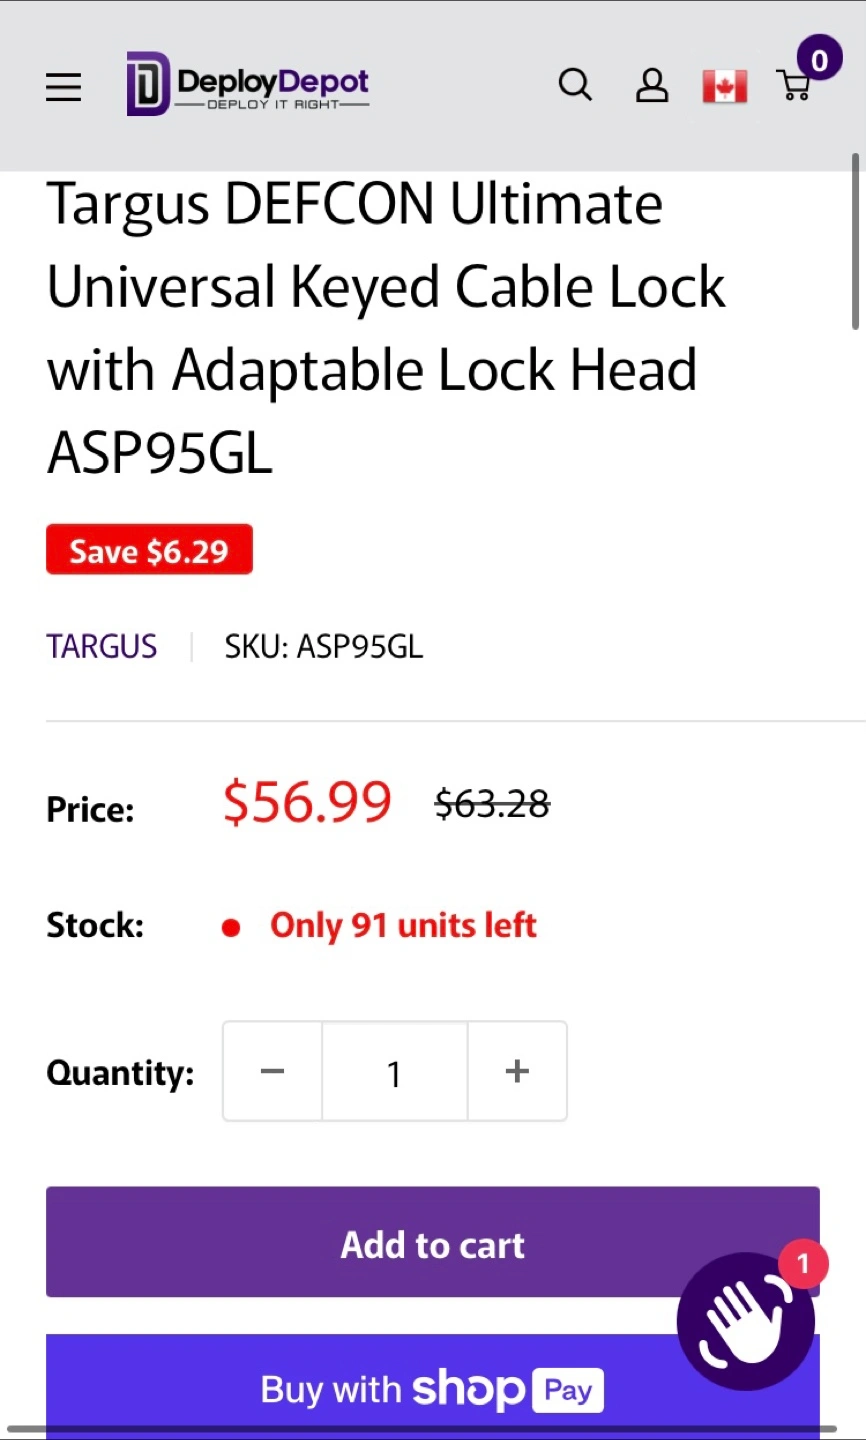Viewport: 866px width, 1440px height.
Task: Follow the TARGUS brand link
Action: (102, 647)
